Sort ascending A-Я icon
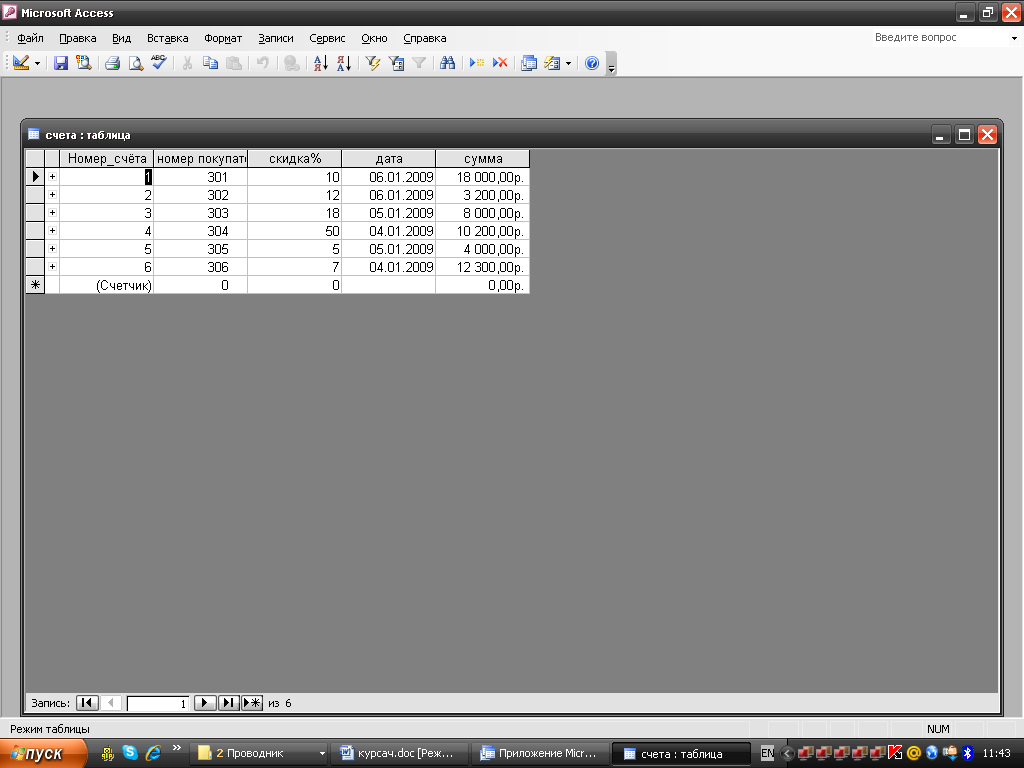The width and height of the screenshot is (1024, 768). point(320,63)
